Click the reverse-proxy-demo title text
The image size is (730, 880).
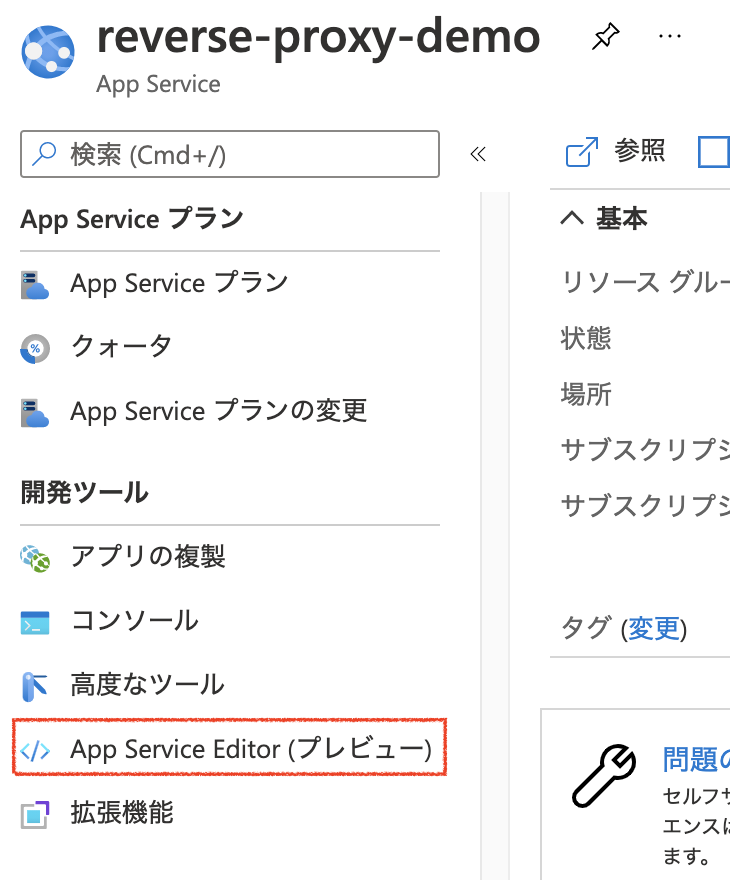click(318, 37)
